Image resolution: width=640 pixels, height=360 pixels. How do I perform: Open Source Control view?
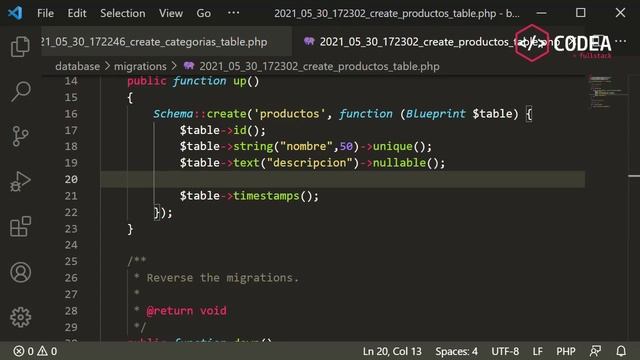tap(20, 136)
